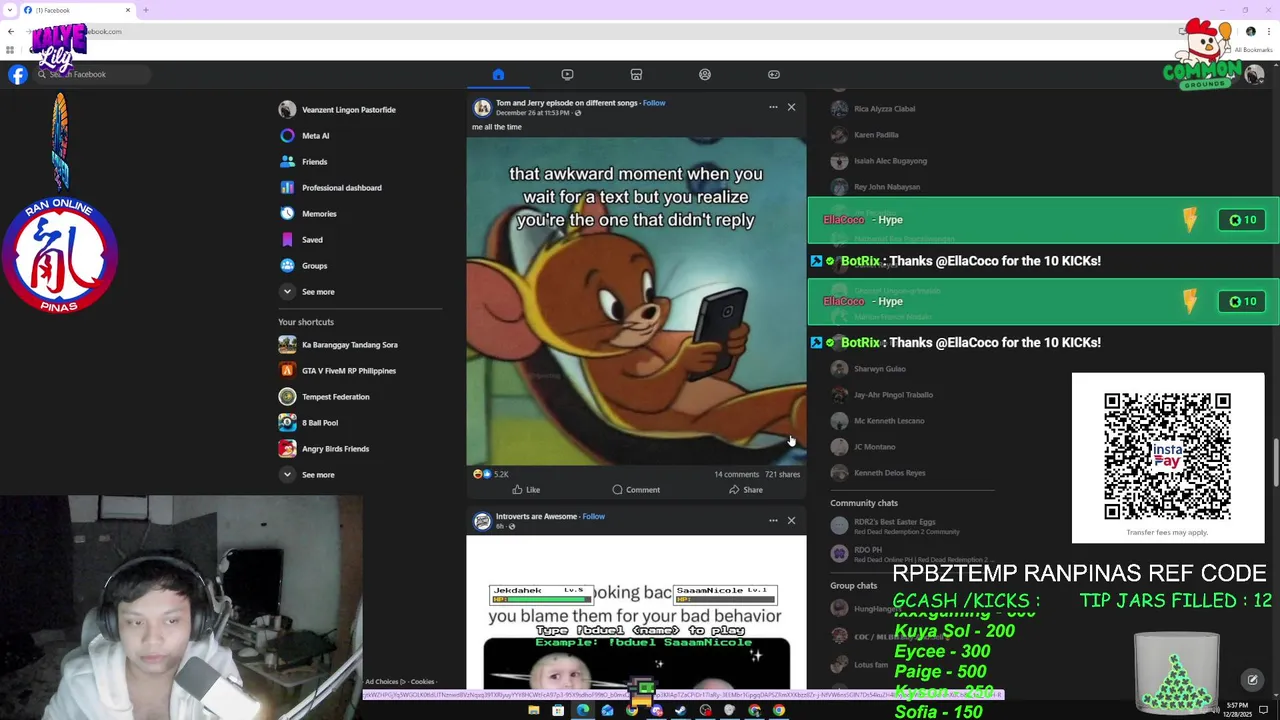Click the Search Facebook field
This screenshot has width=1280, height=720.
point(92,74)
